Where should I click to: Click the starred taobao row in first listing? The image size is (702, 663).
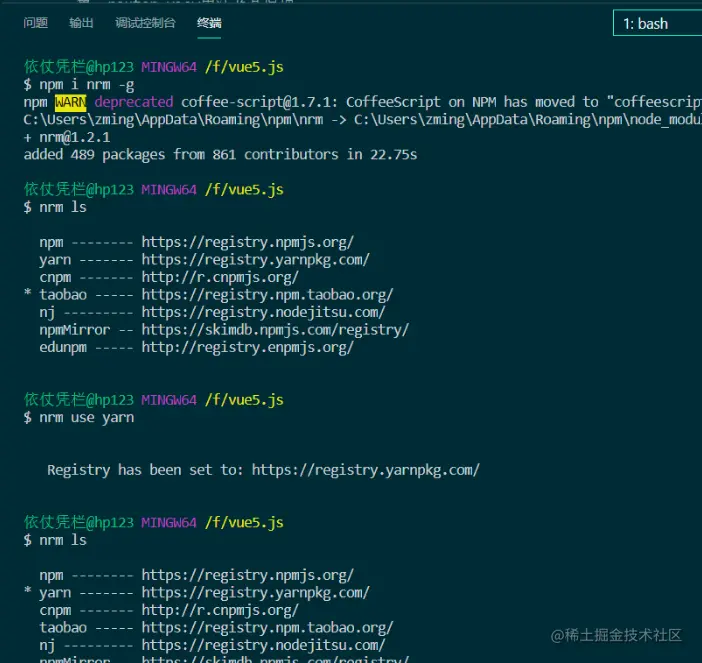tap(208, 295)
